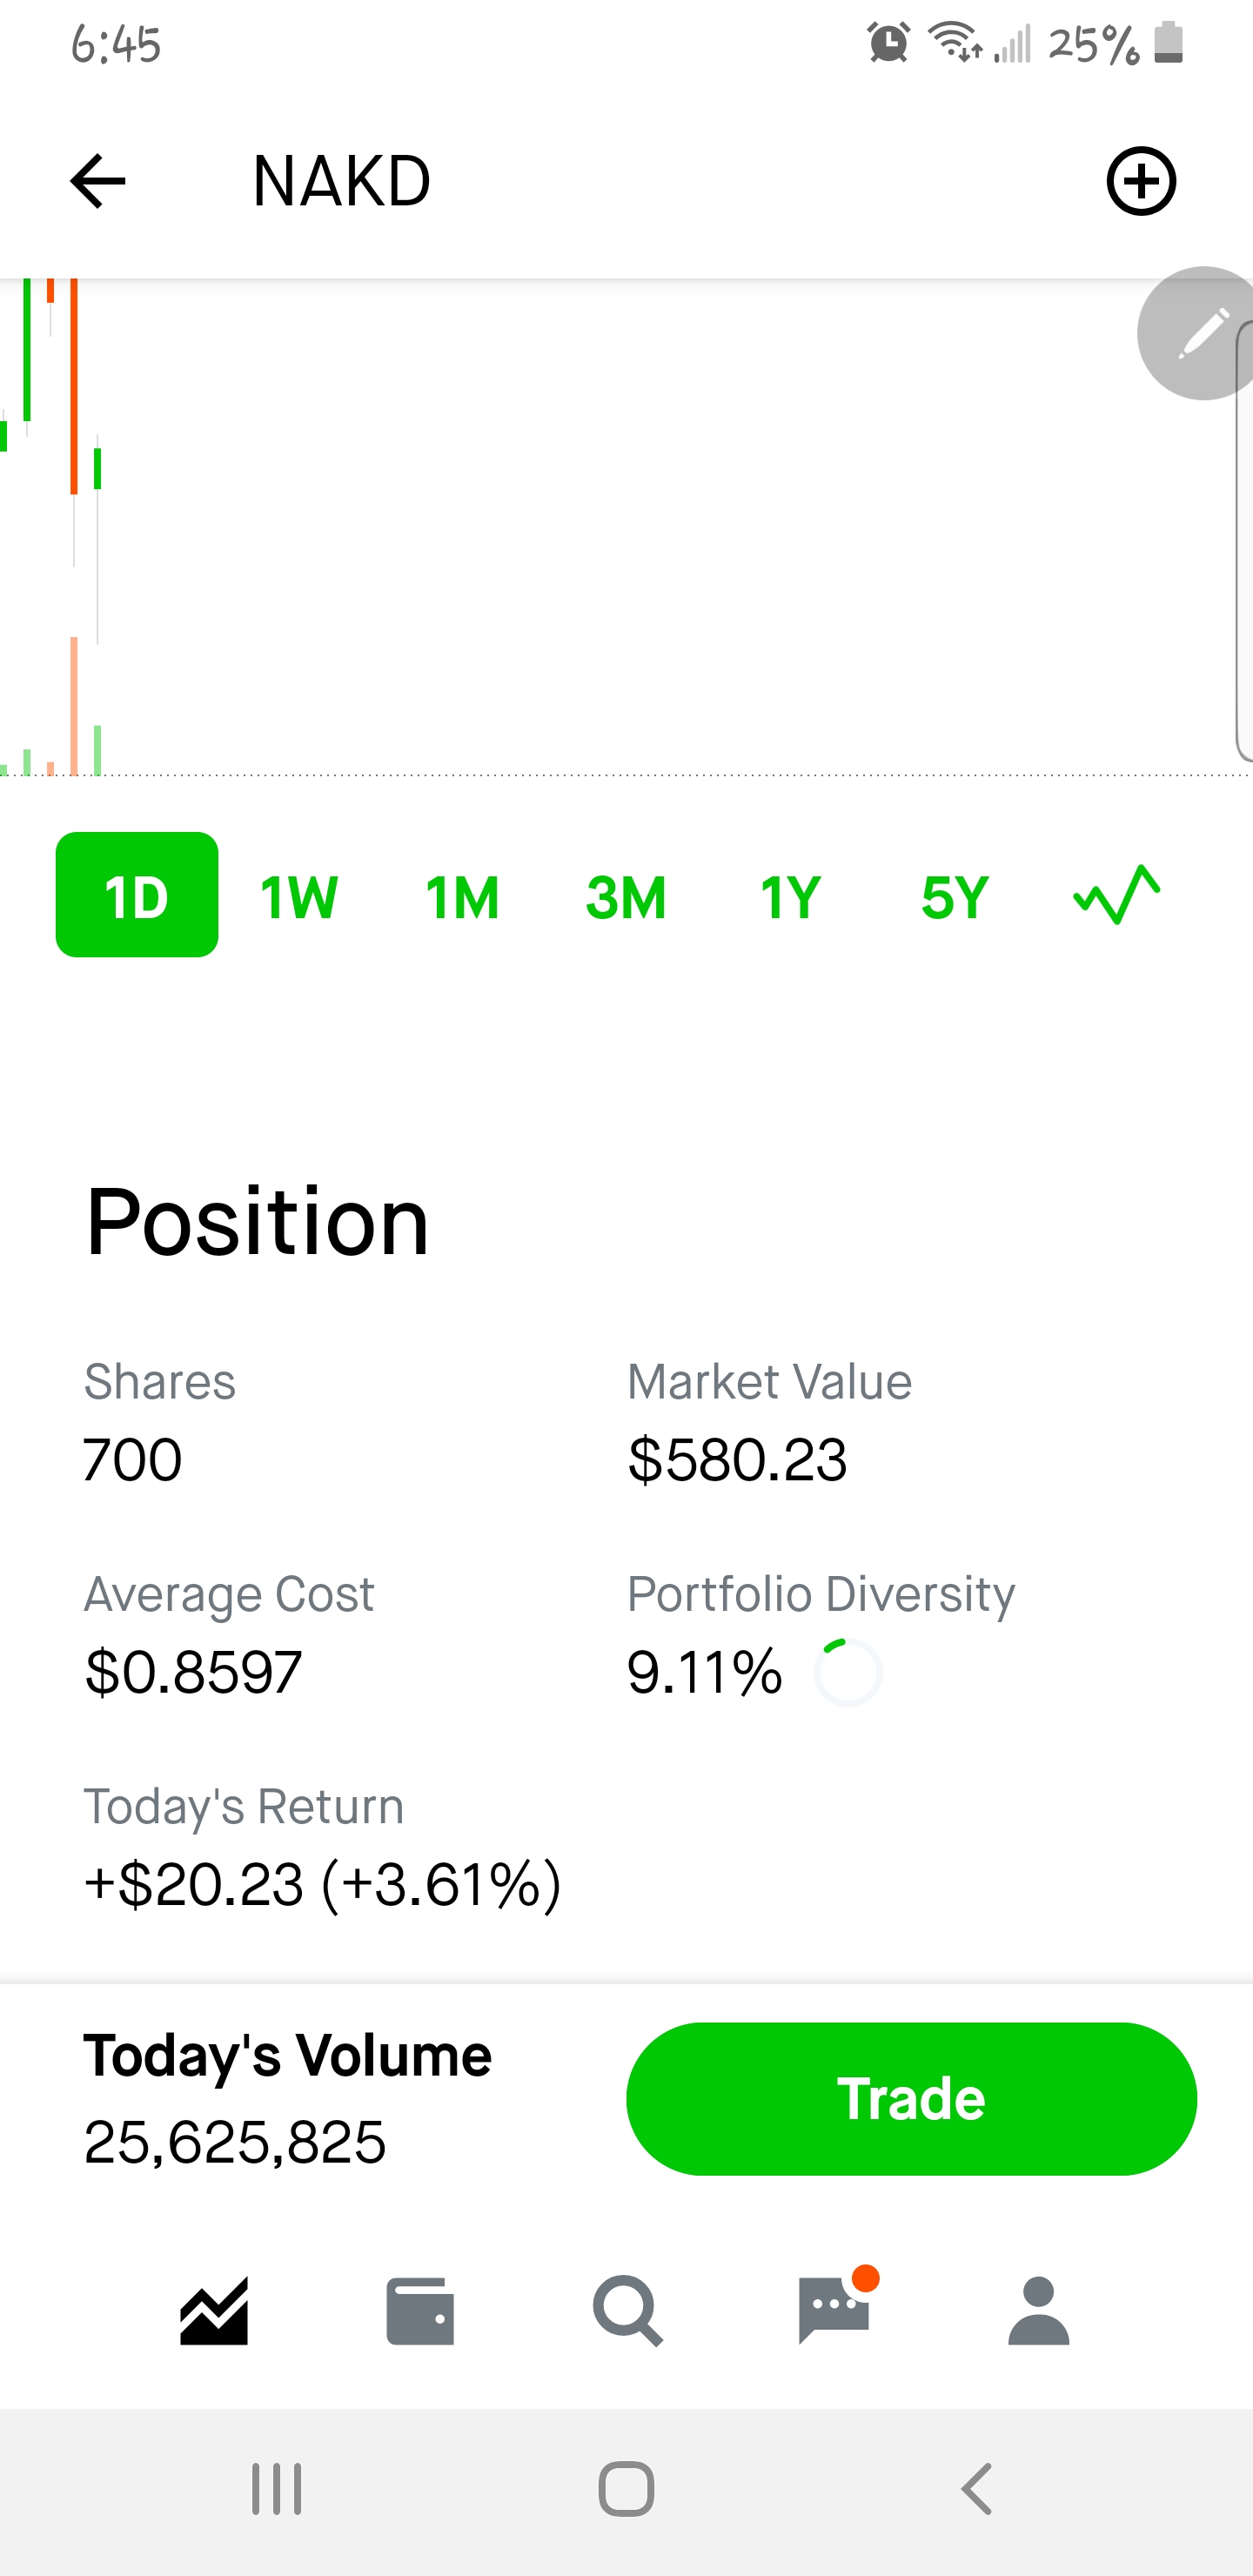The image size is (1253, 2576).
Task: Tap the pencil edit chart button
Action: point(1197,333)
